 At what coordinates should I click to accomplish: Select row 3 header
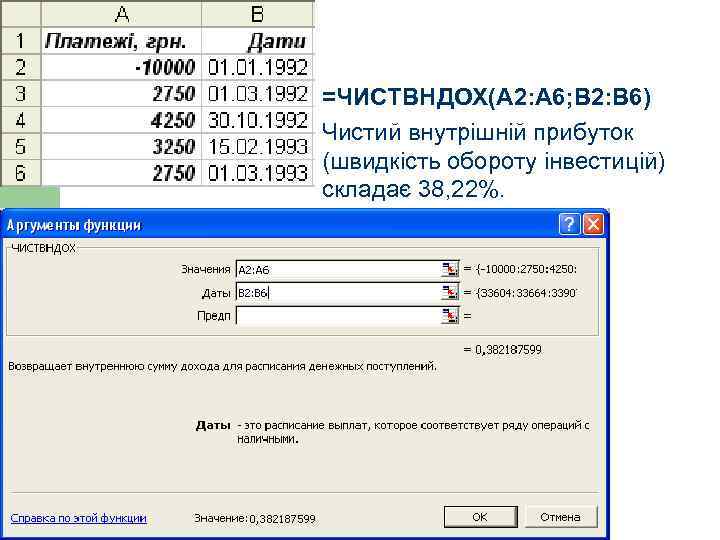(x=21, y=94)
